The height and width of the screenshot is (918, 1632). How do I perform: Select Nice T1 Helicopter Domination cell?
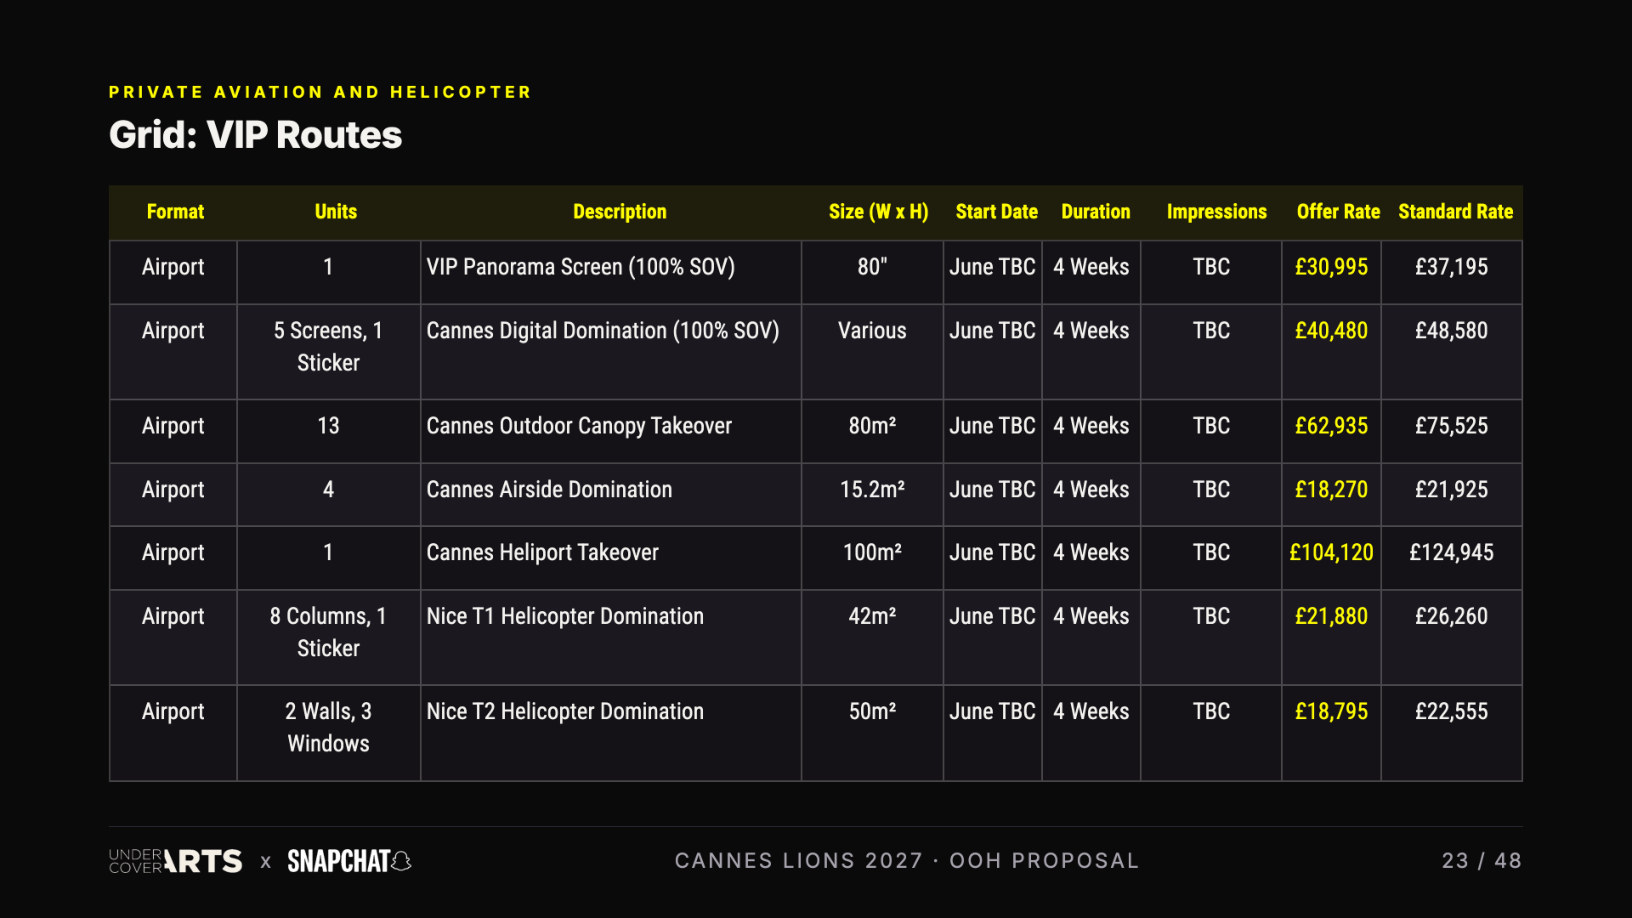(611, 637)
